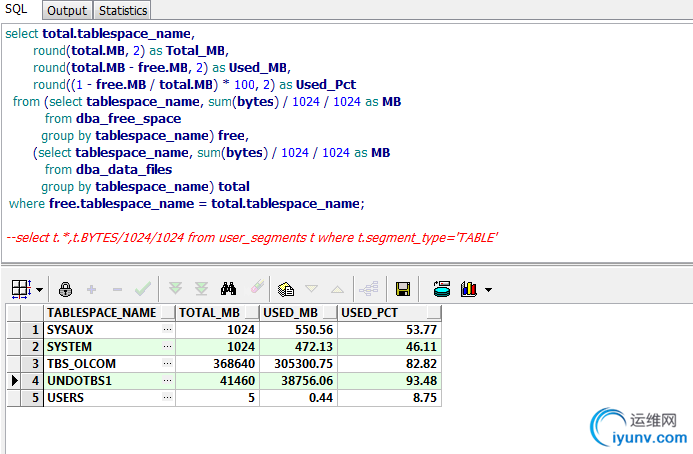Viewport: 693px width, 454px height.
Task: Click the fetch last page icon
Action: click(x=202, y=289)
